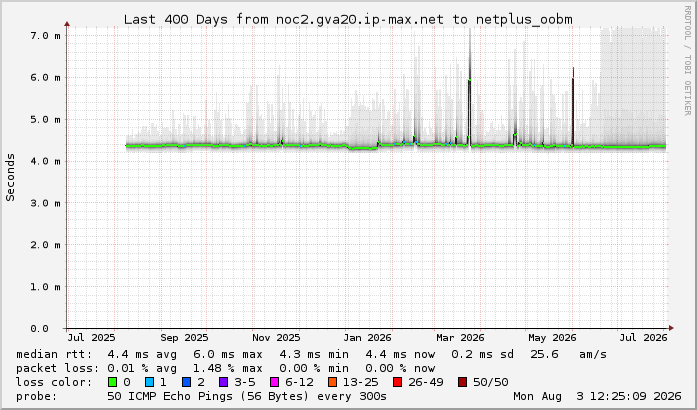Click the '50 ICMP Echo Pings (56 Bytes) every 300s' text
The image size is (697, 410).
[x=247, y=396]
